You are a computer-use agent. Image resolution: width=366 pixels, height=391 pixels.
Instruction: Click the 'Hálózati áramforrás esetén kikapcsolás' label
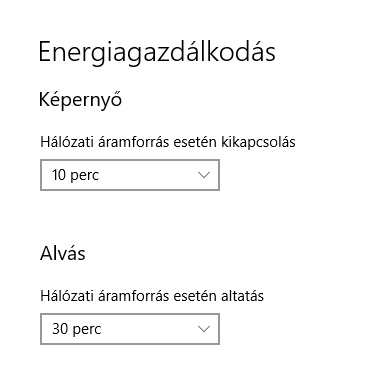pos(168,142)
